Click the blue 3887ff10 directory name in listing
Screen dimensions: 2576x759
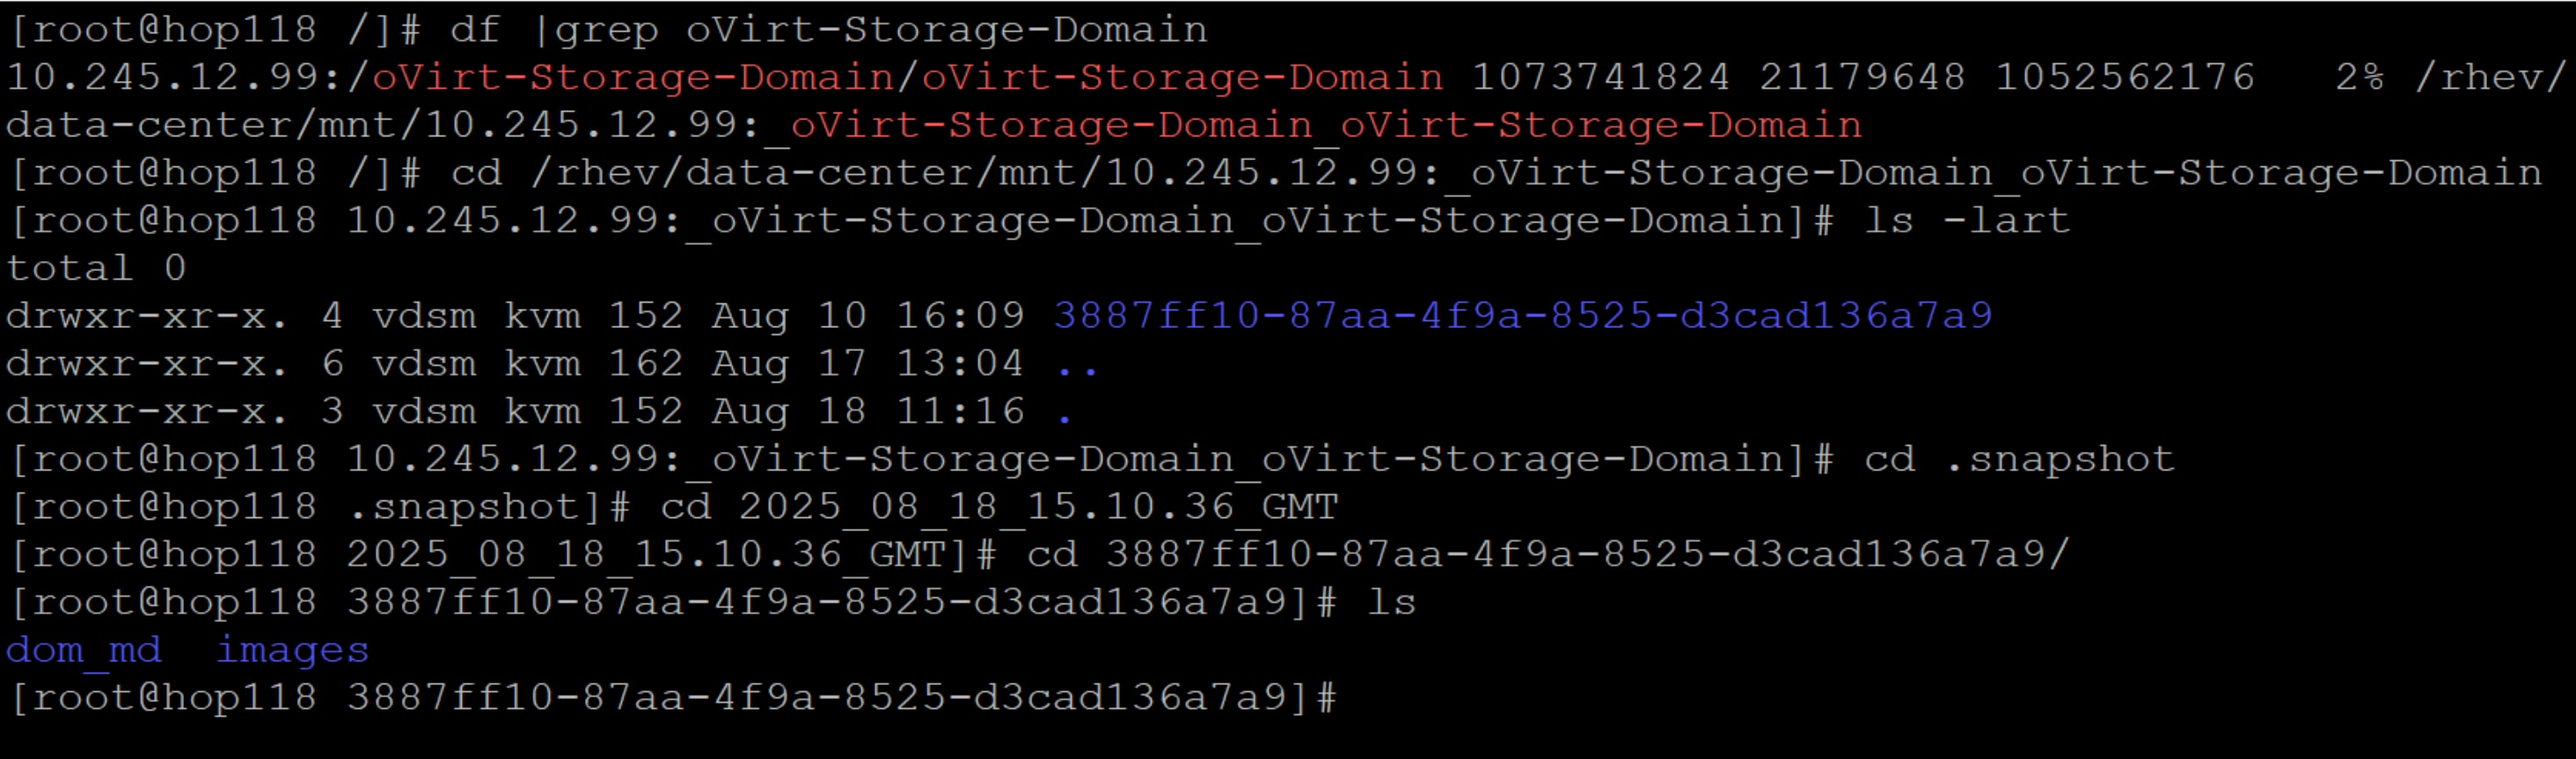click(1523, 316)
